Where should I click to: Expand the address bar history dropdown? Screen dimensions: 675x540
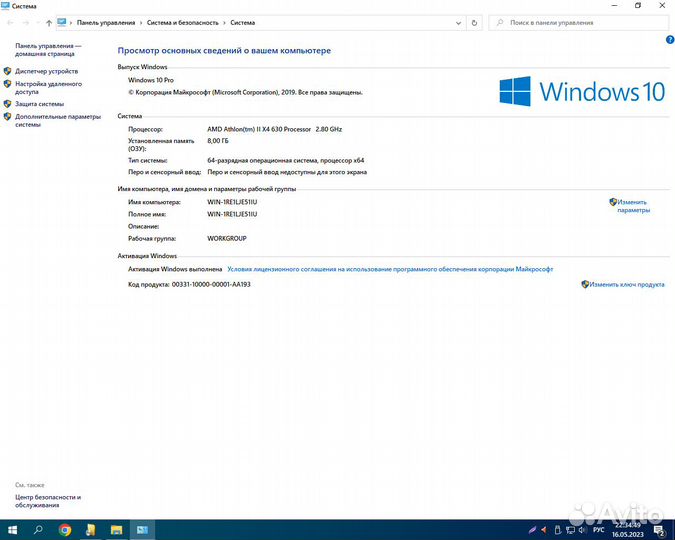pyautogui.click(x=458, y=23)
